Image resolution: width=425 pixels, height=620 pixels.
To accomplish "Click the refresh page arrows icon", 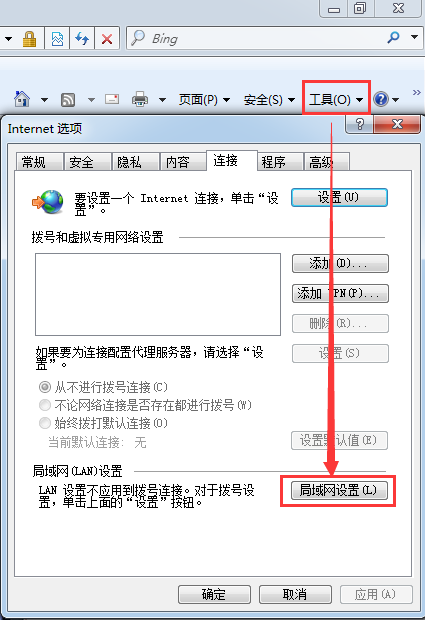I will pyautogui.click(x=82, y=38).
